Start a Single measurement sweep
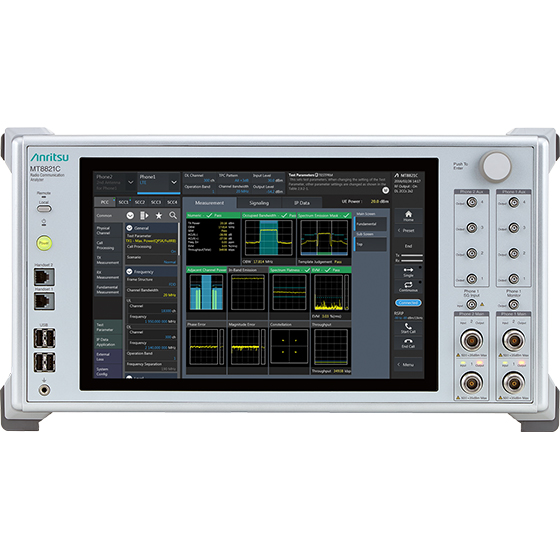The height and width of the screenshot is (560, 560). coord(408,272)
